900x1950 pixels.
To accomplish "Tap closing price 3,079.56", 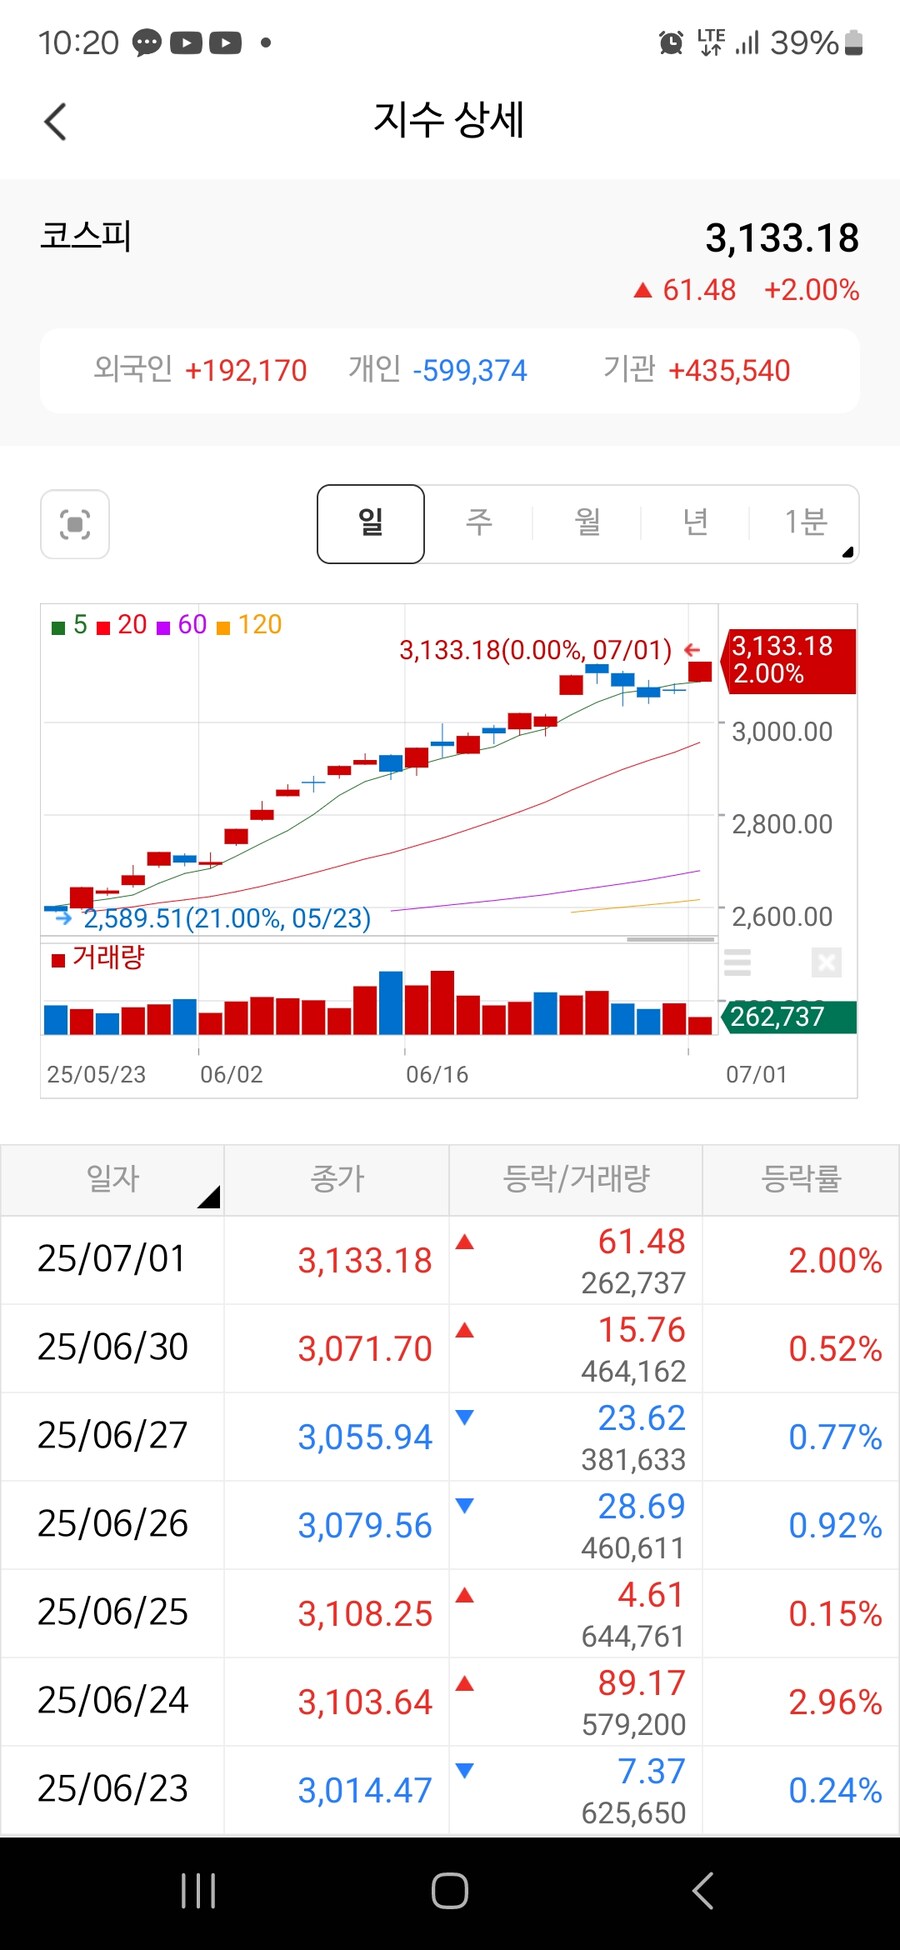I will pyautogui.click(x=365, y=1525).
